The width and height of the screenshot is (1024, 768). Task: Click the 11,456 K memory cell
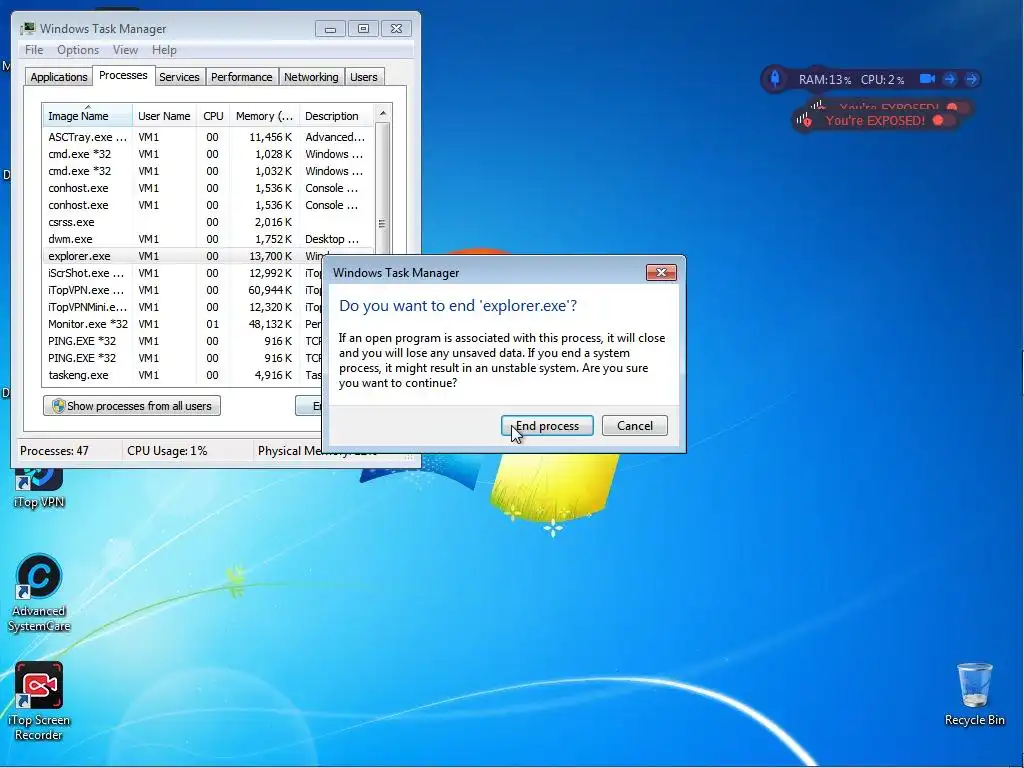click(x=270, y=137)
